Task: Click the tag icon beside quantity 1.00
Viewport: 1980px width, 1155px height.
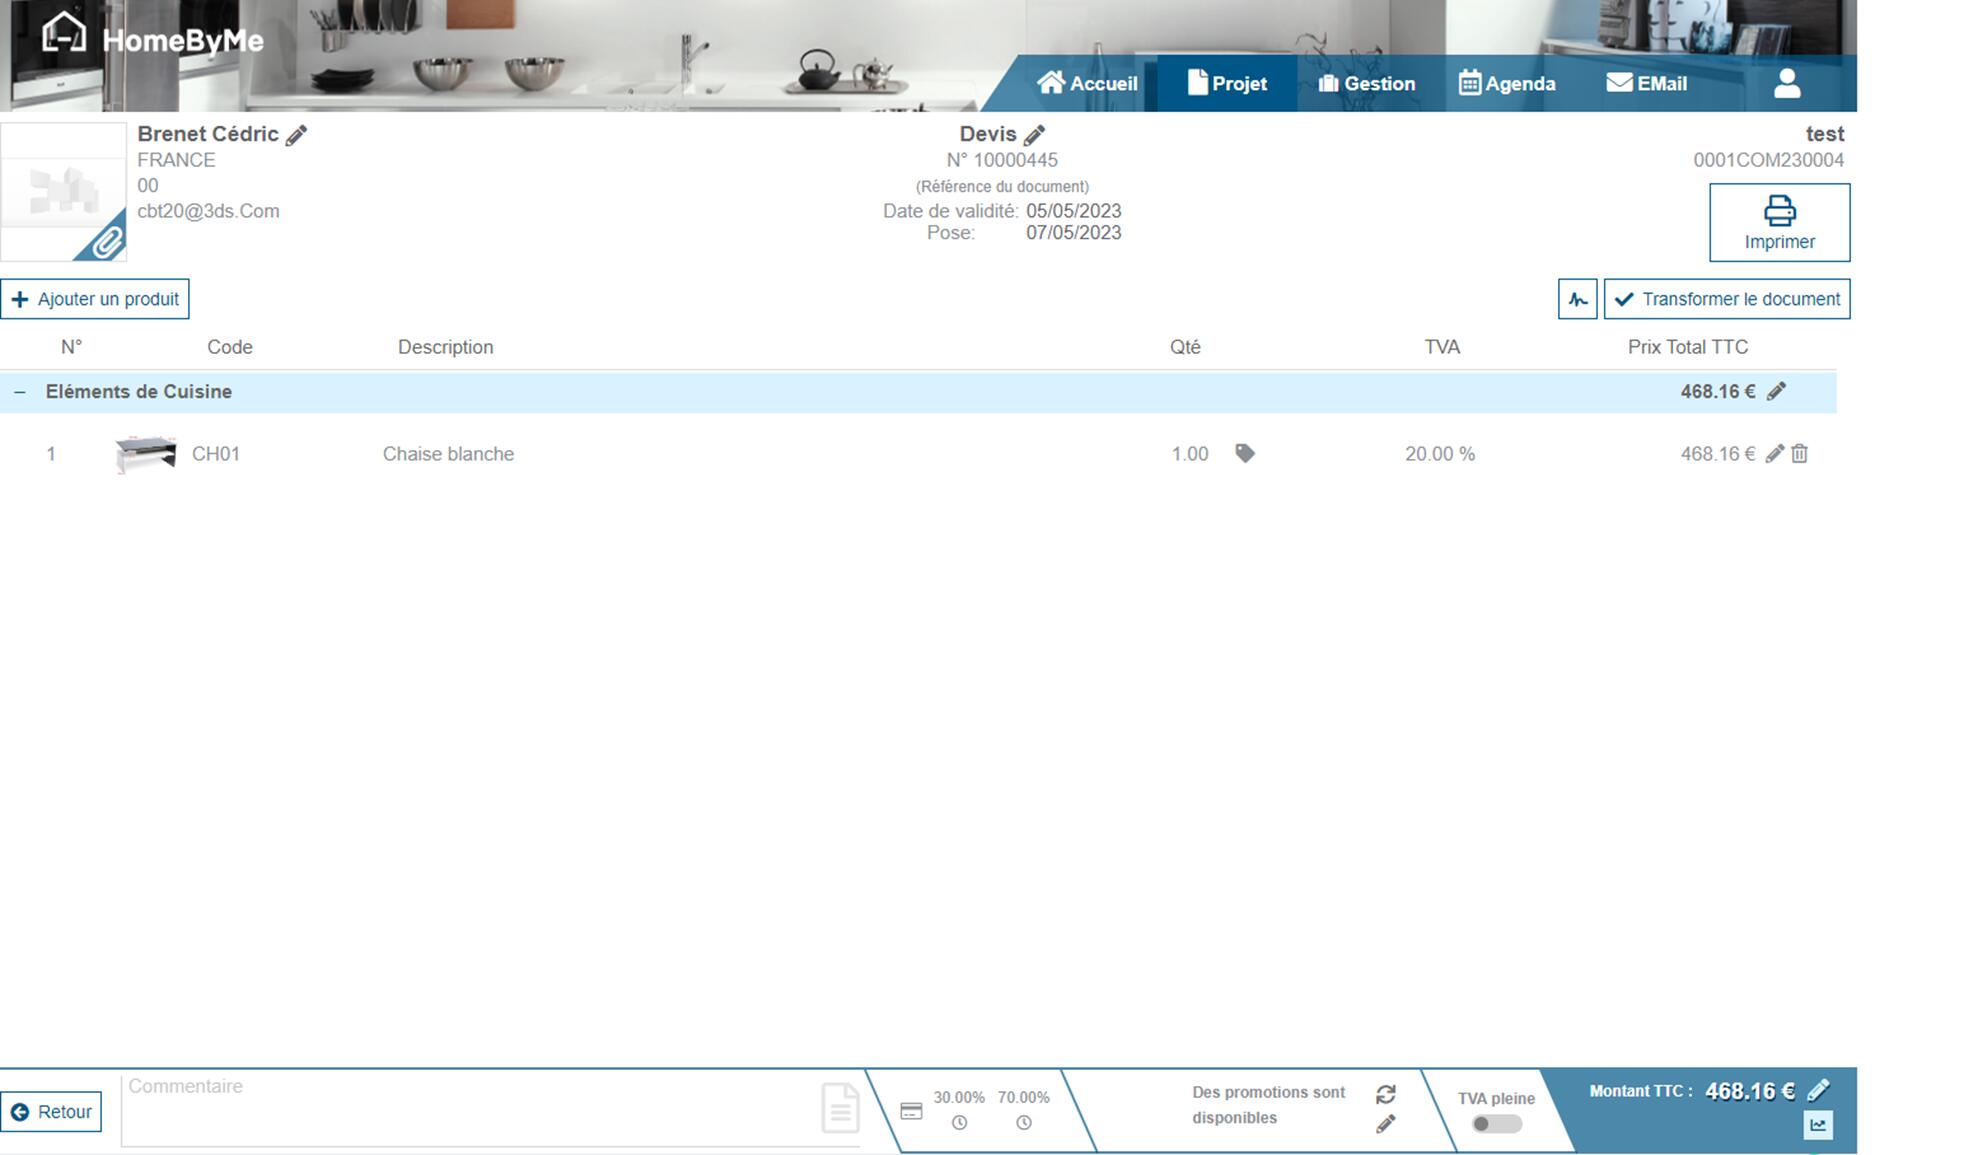Action: coord(1244,453)
